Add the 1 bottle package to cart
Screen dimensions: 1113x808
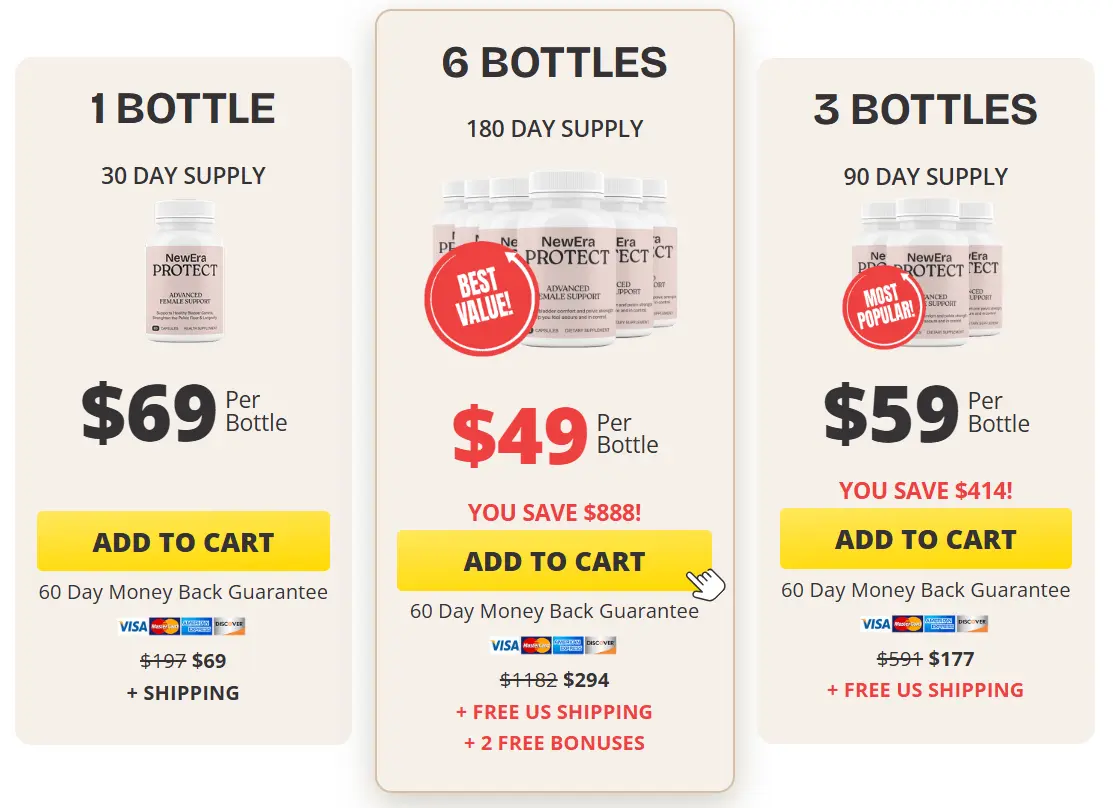click(183, 542)
